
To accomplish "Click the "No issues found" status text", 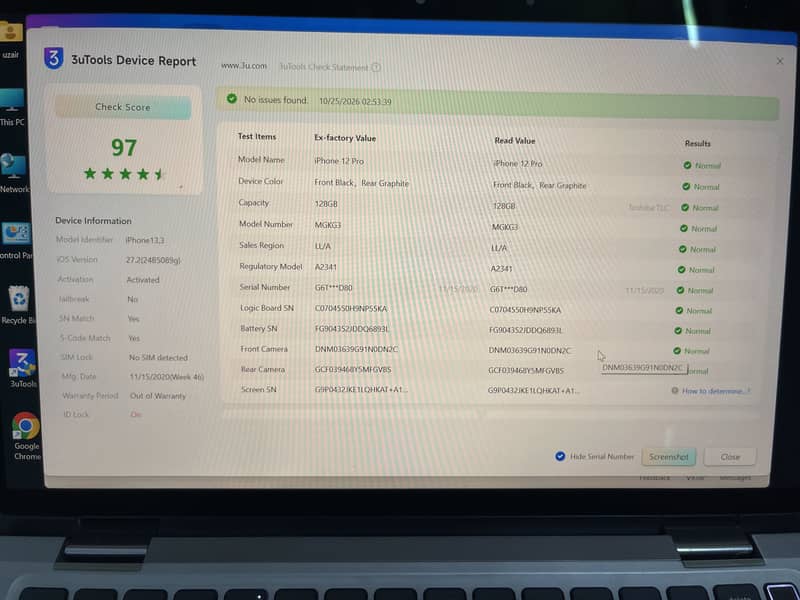I will [x=276, y=100].
